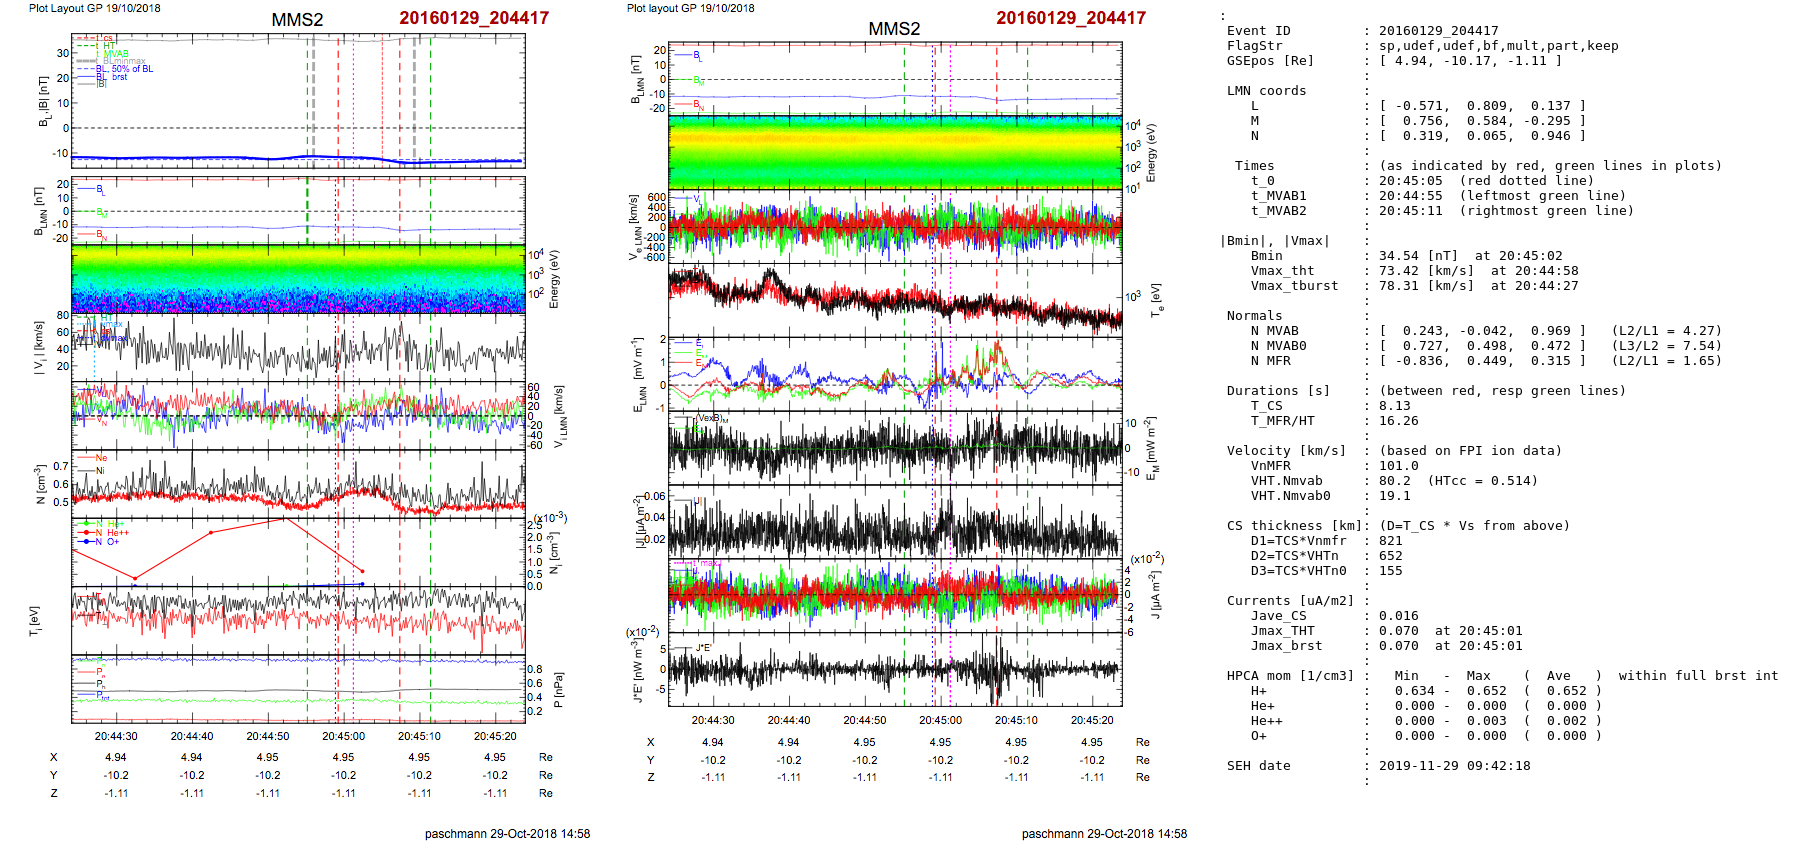This screenshot has width=1804, height=841.
Task: Click the J*E' panel in right plot
Action: pos(895,669)
